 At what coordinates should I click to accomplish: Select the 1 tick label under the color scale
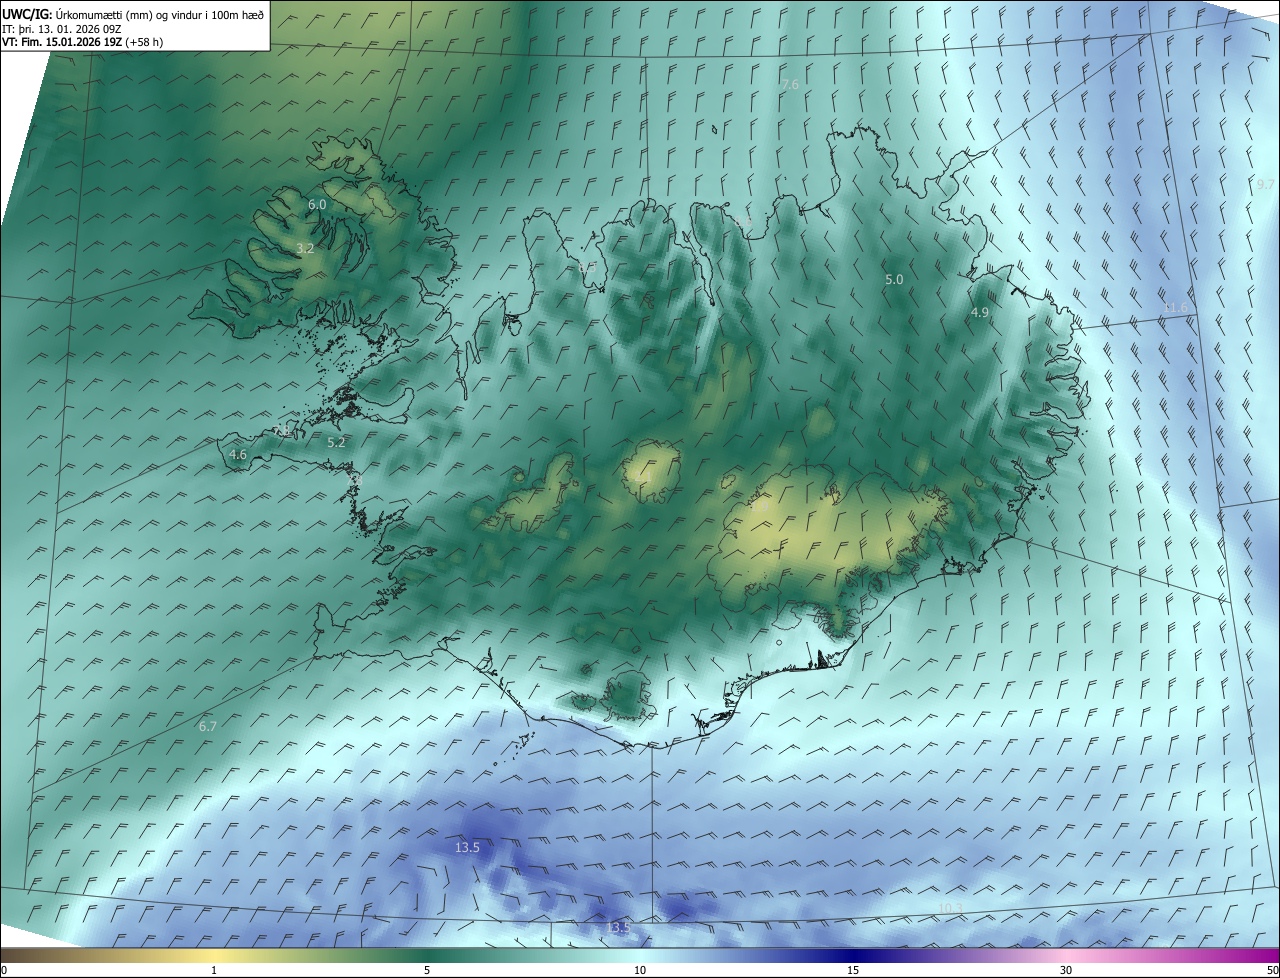pyautogui.click(x=214, y=970)
